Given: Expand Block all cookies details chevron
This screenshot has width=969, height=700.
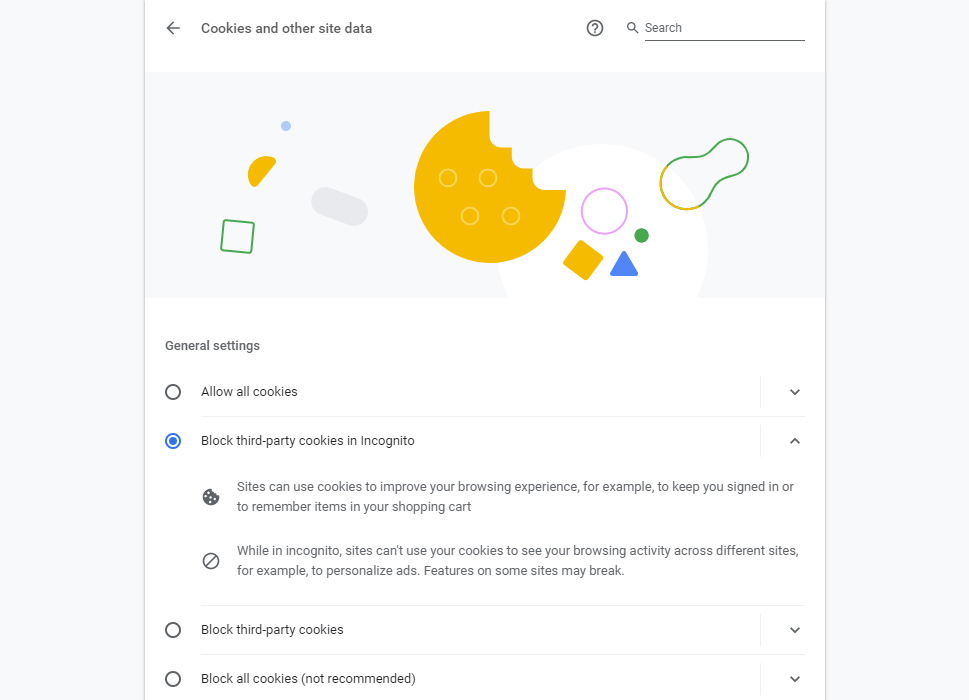Looking at the screenshot, I should click(x=795, y=679).
